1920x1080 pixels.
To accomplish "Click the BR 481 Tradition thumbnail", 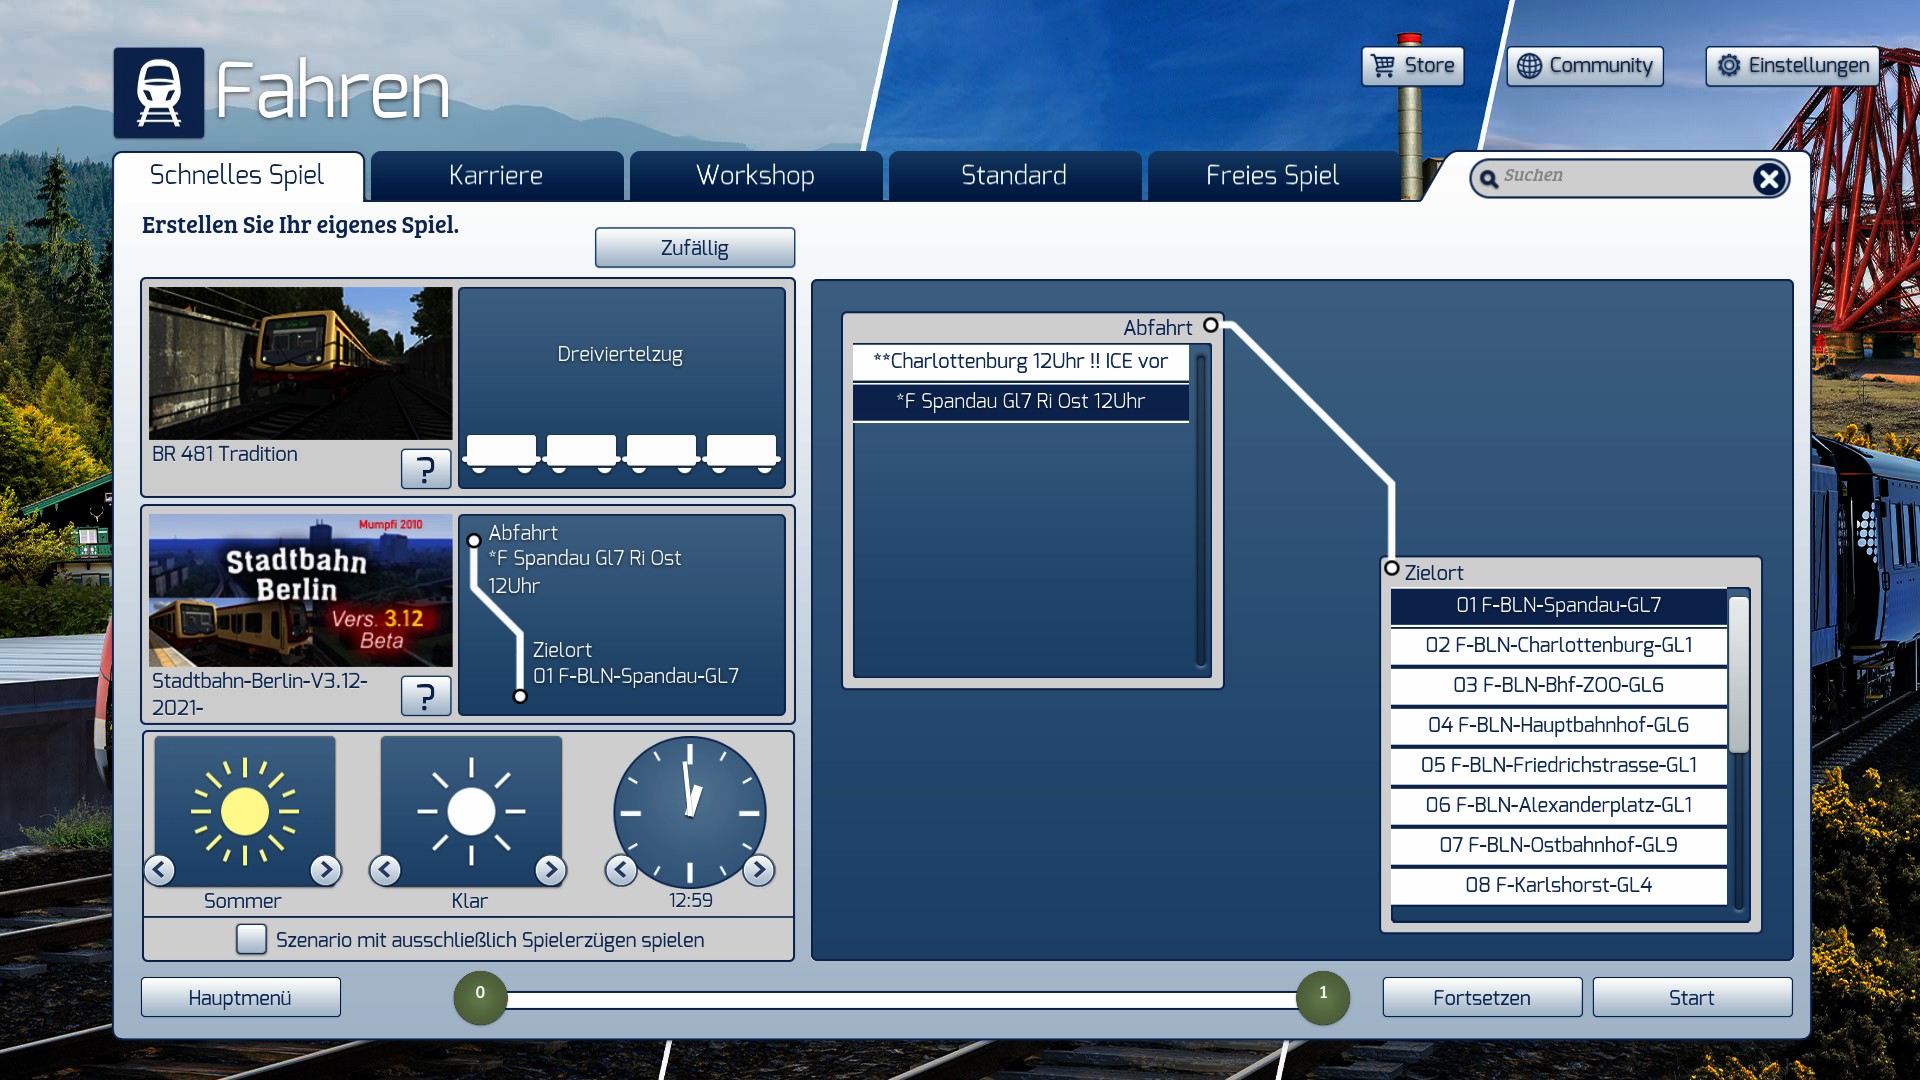I will 300,363.
